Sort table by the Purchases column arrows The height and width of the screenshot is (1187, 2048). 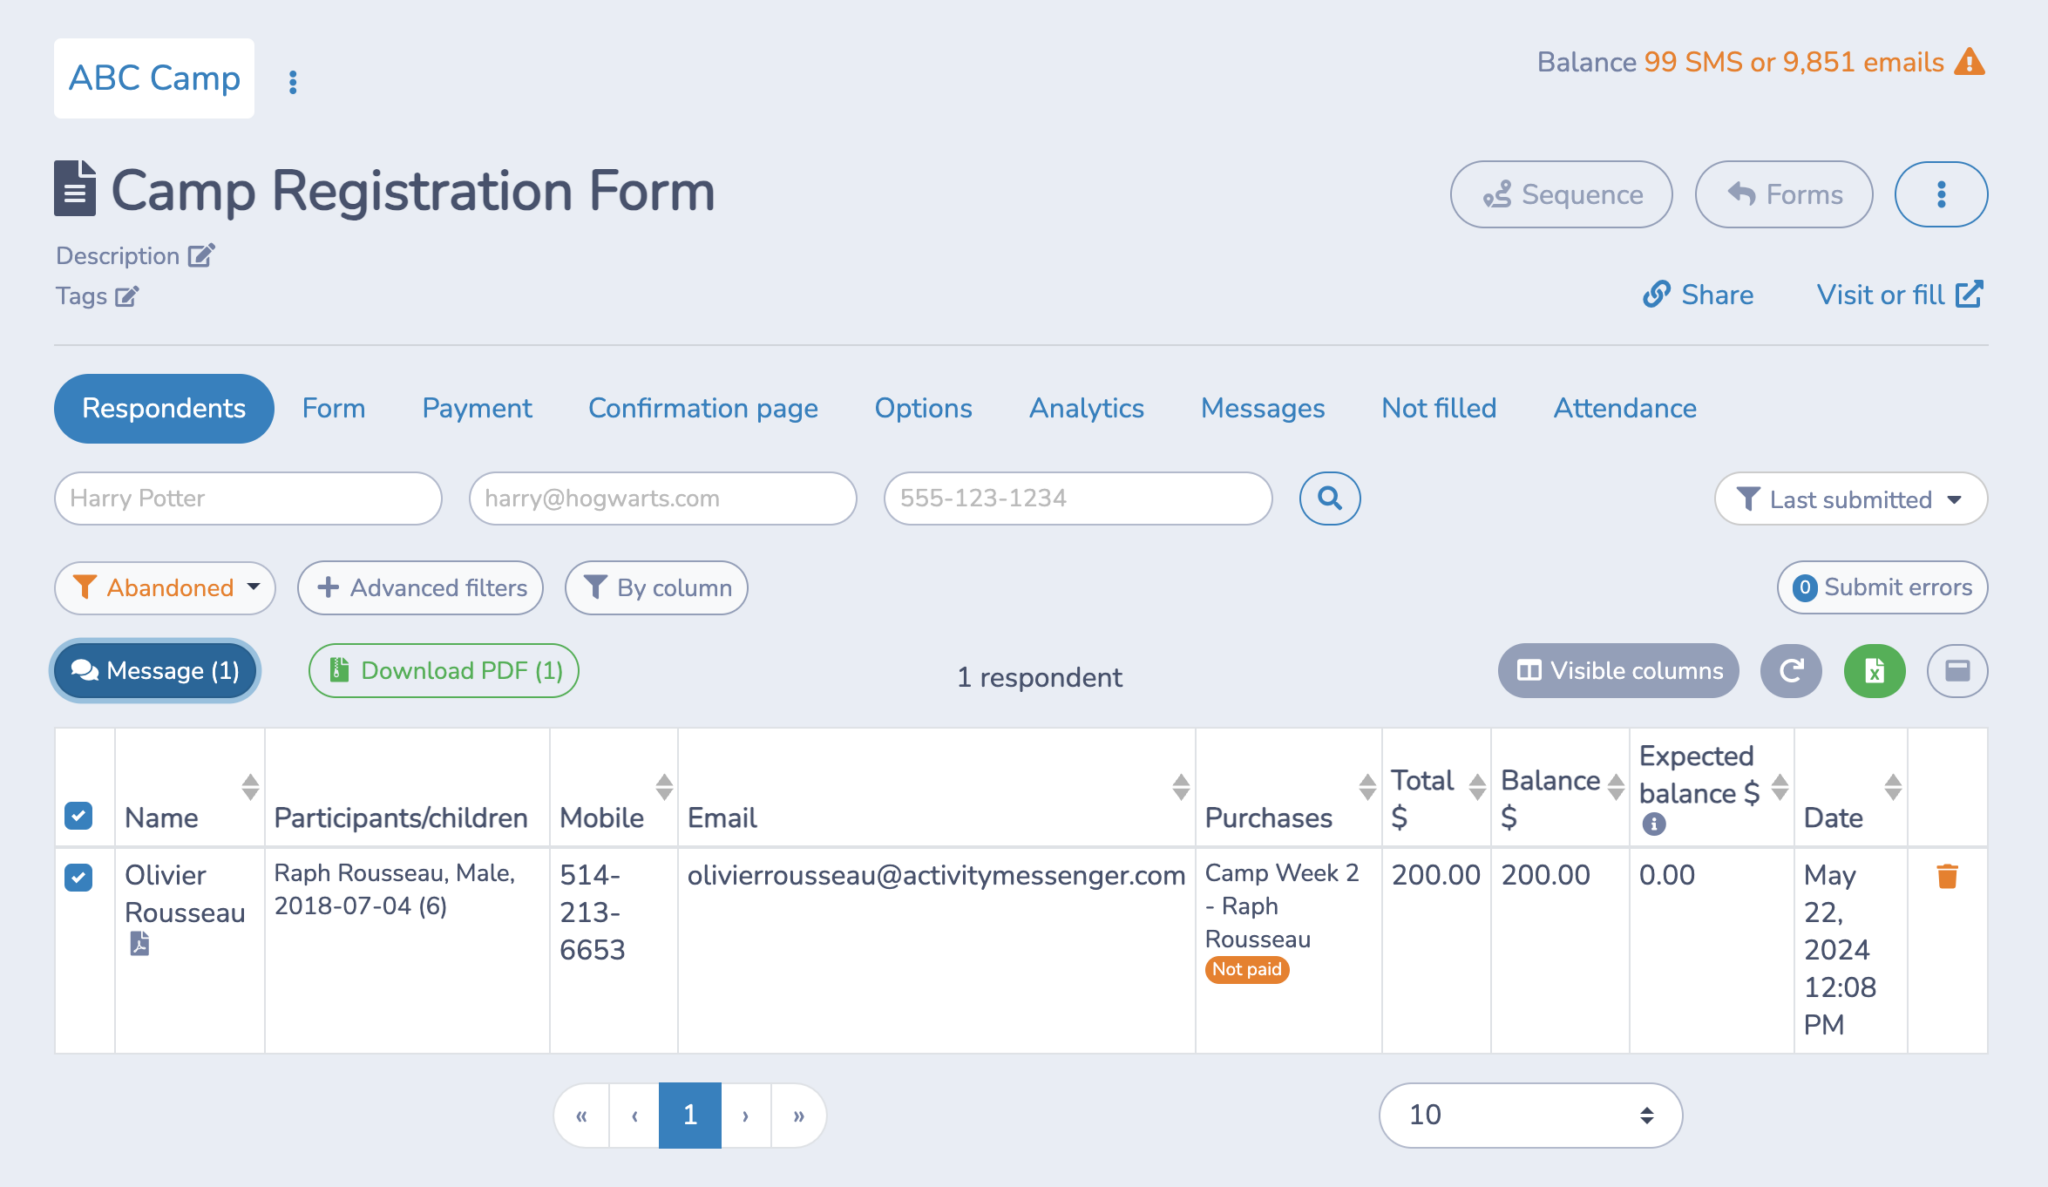click(x=1367, y=787)
